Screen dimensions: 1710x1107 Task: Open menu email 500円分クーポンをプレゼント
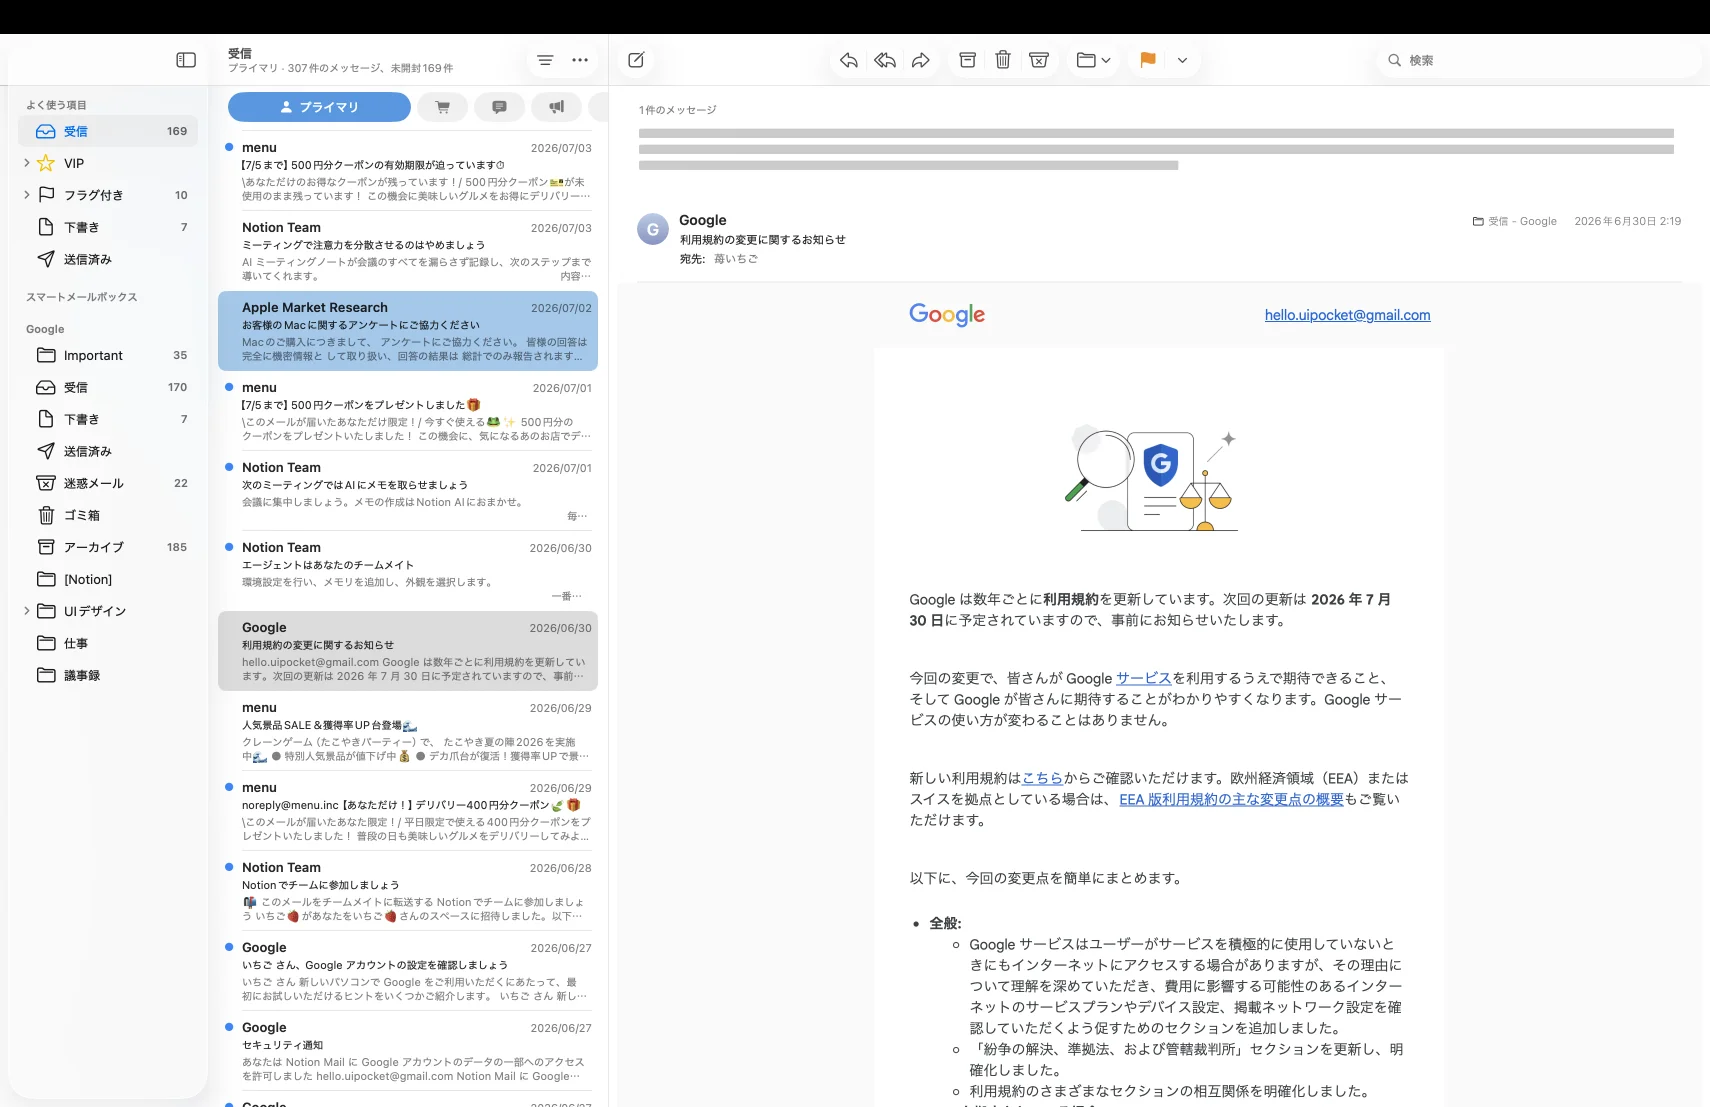click(x=408, y=410)
